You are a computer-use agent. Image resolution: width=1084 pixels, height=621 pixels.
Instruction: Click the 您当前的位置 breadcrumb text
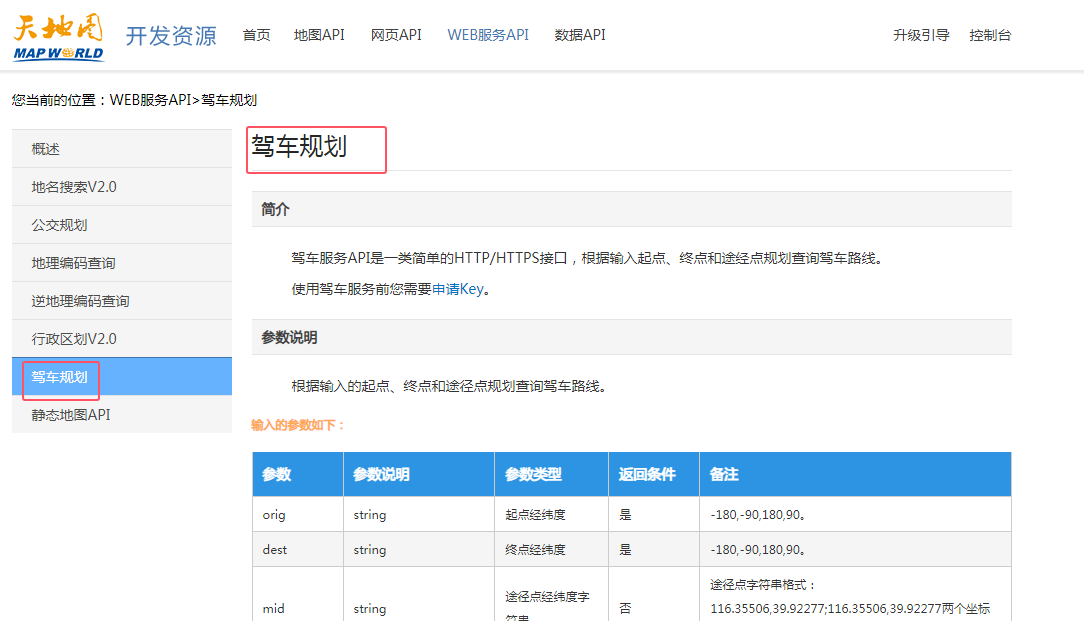pos(53,100)
